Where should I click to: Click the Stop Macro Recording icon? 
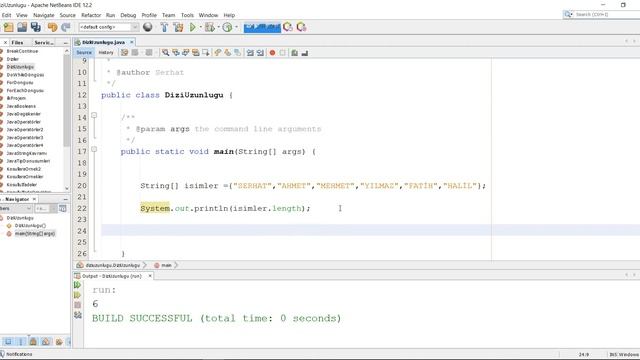pos(282,53)
